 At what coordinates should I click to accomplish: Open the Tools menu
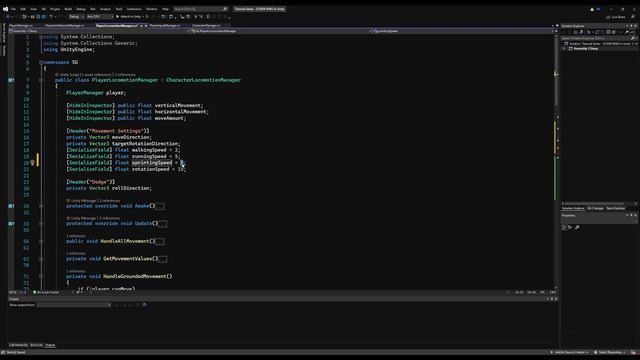coord(119,9)
